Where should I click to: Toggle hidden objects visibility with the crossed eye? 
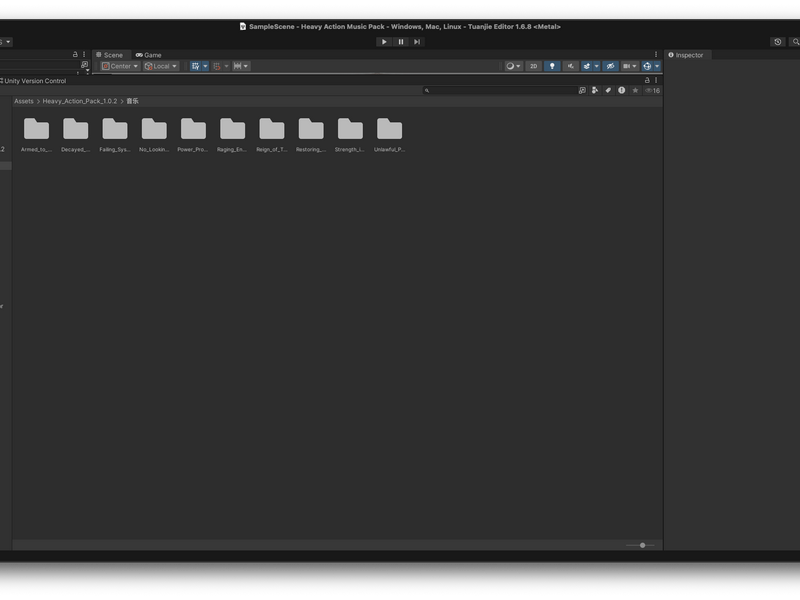pyautogui.click(x=610, y=66)
